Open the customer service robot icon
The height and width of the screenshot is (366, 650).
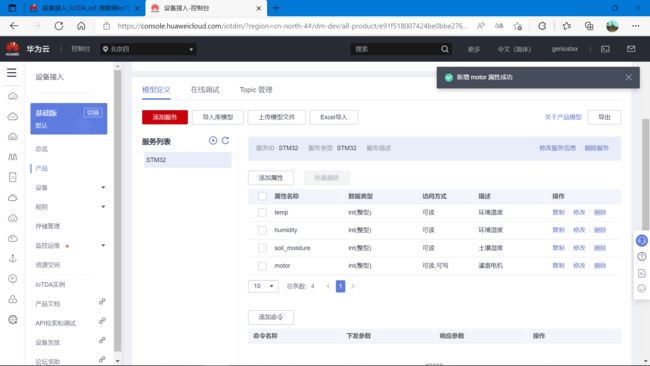pos(642,240)
